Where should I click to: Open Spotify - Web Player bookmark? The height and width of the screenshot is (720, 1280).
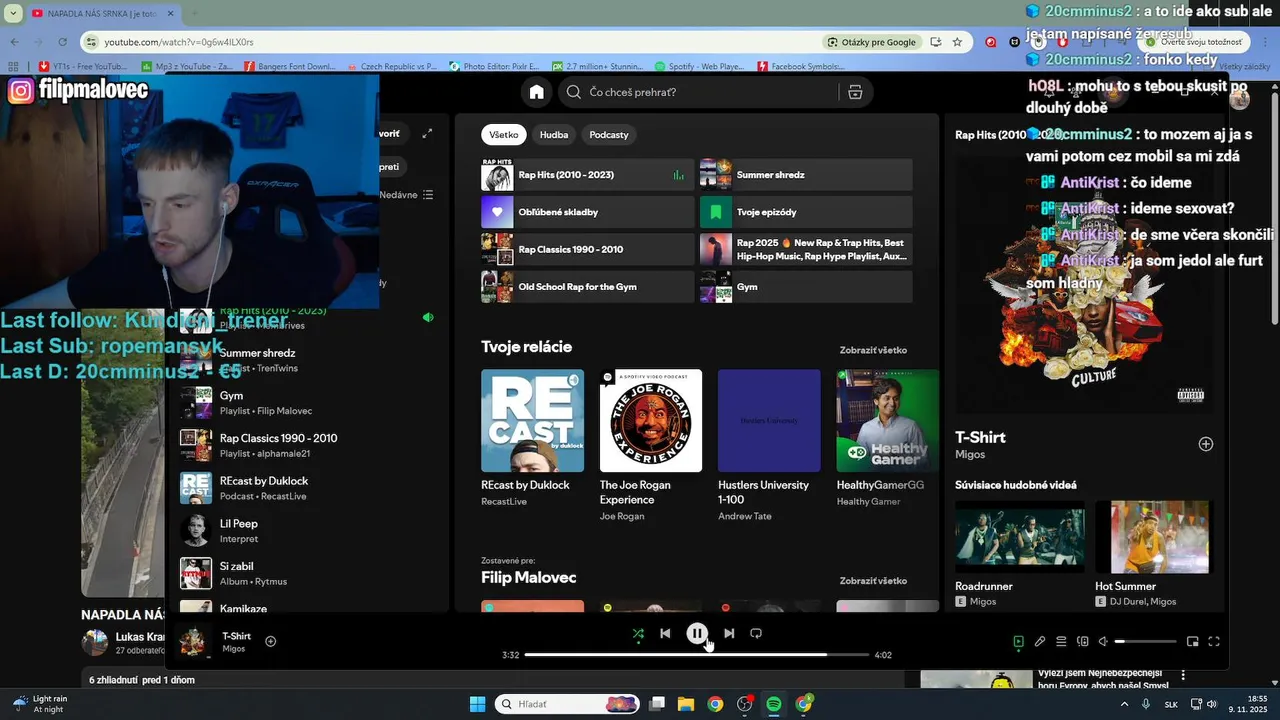699,66
